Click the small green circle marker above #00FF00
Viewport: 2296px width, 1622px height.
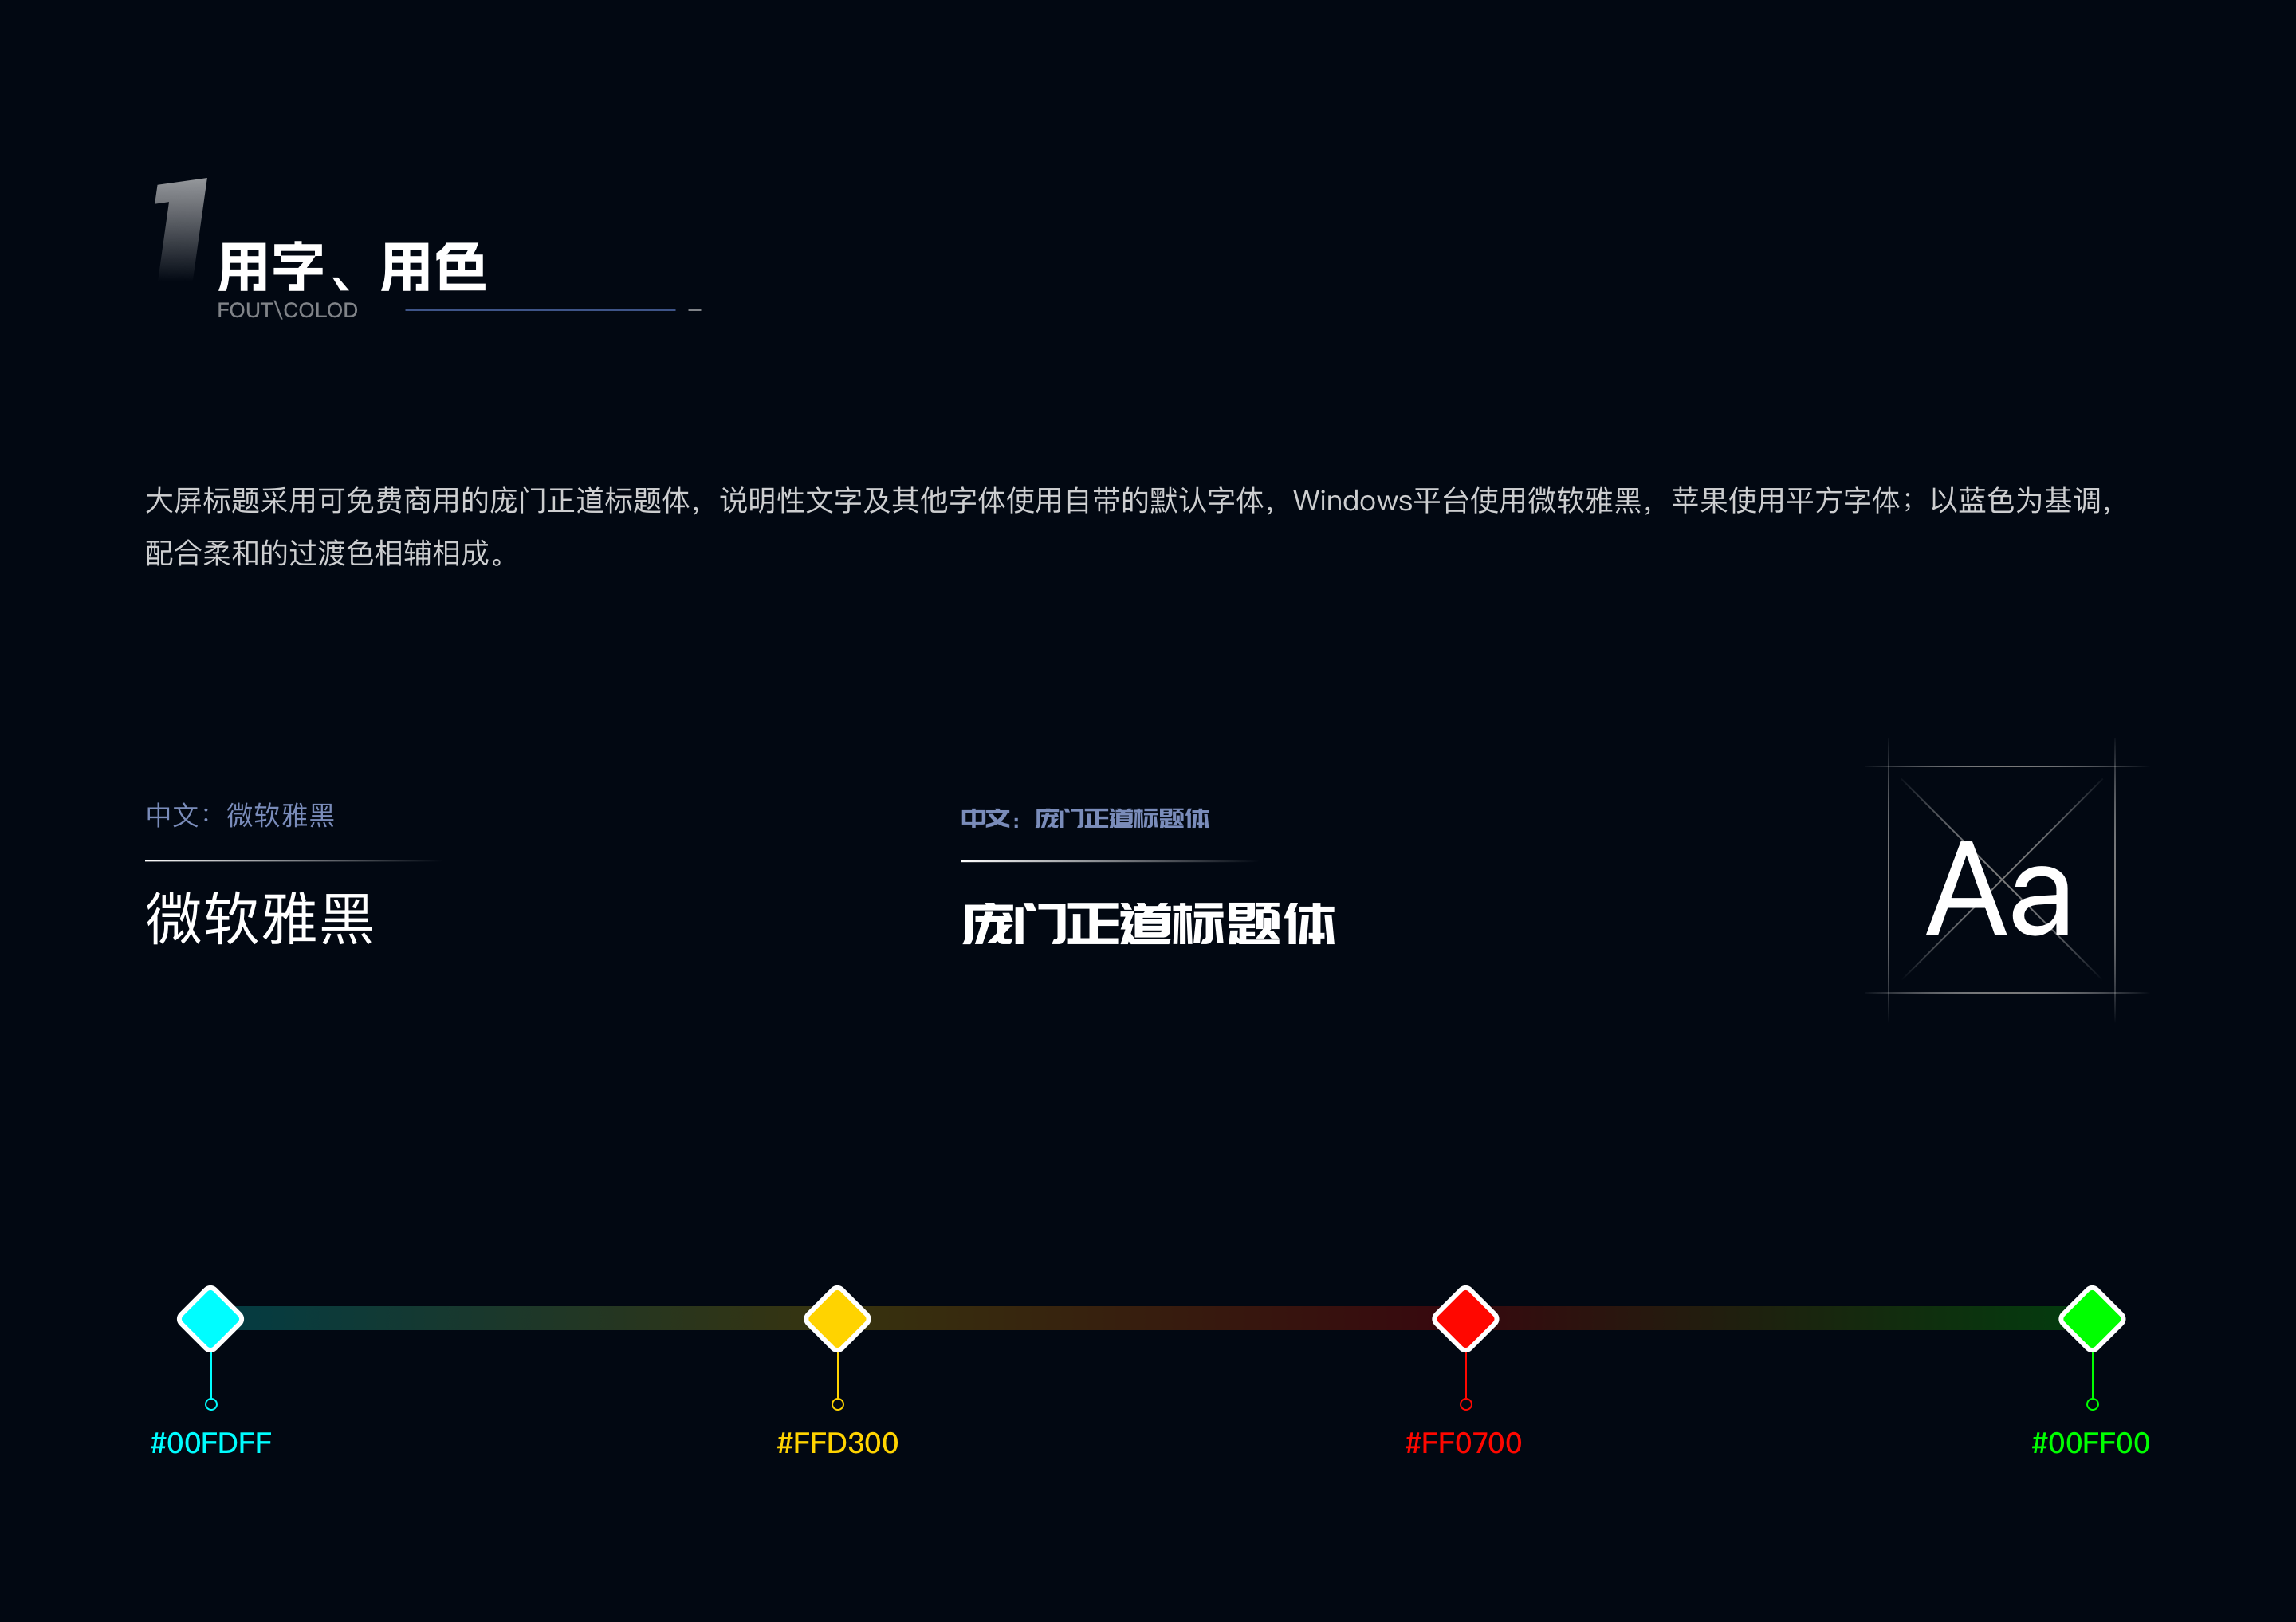(2093, 1404)
